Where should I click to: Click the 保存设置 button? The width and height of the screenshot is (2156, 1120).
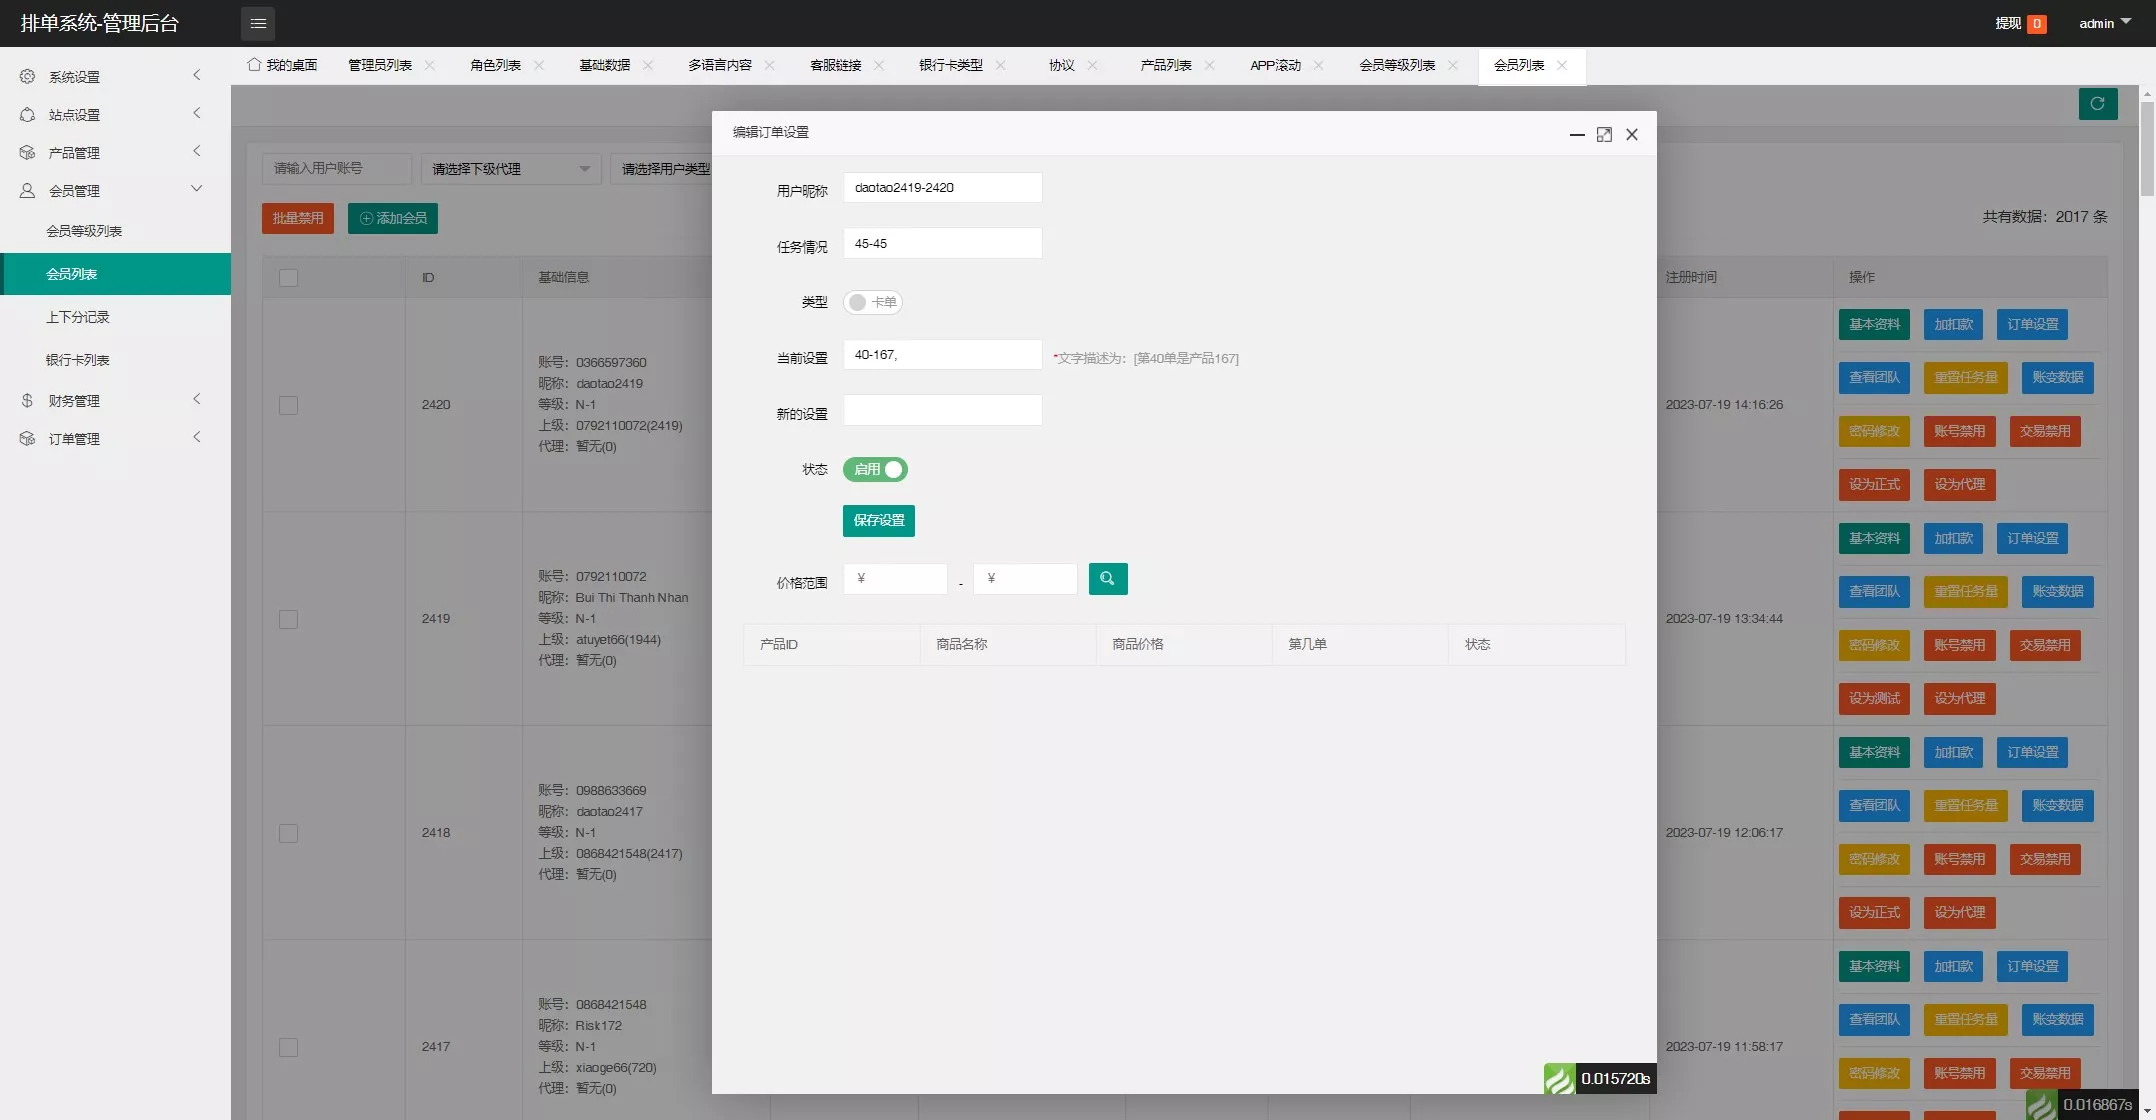878,520
